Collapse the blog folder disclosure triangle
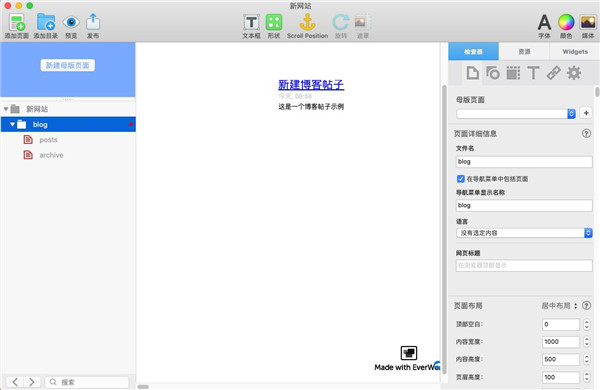600x390 pixels. 12,124
